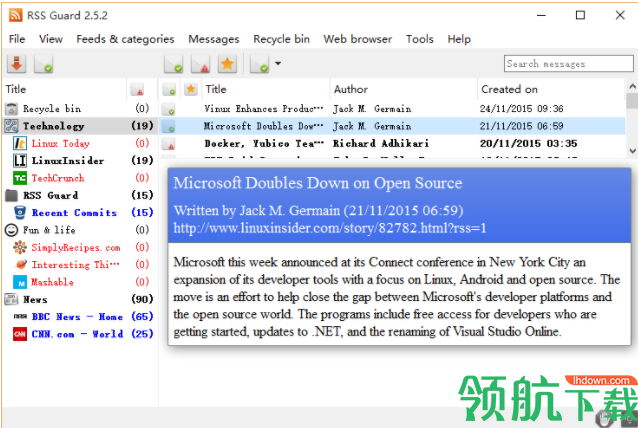Viewport: 638px width, 428px height.
Task: Click the Fun & life smiley icon
Action: [x=11, y=230]
